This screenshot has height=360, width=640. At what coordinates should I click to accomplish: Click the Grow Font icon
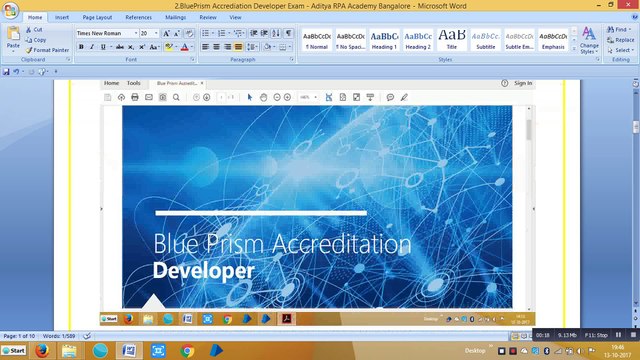[166, 33]
